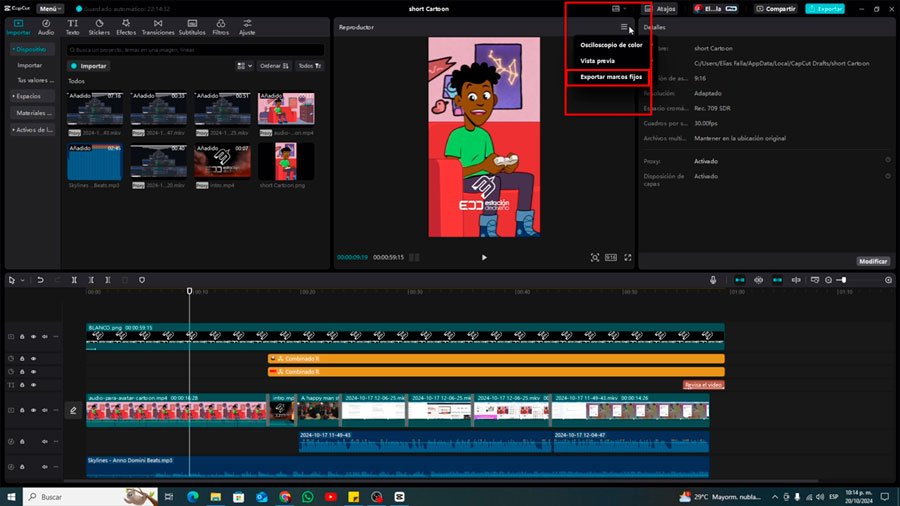Expand the Activos de l... section
Viewport: 900px width, 506px height.
coord(32,130)
